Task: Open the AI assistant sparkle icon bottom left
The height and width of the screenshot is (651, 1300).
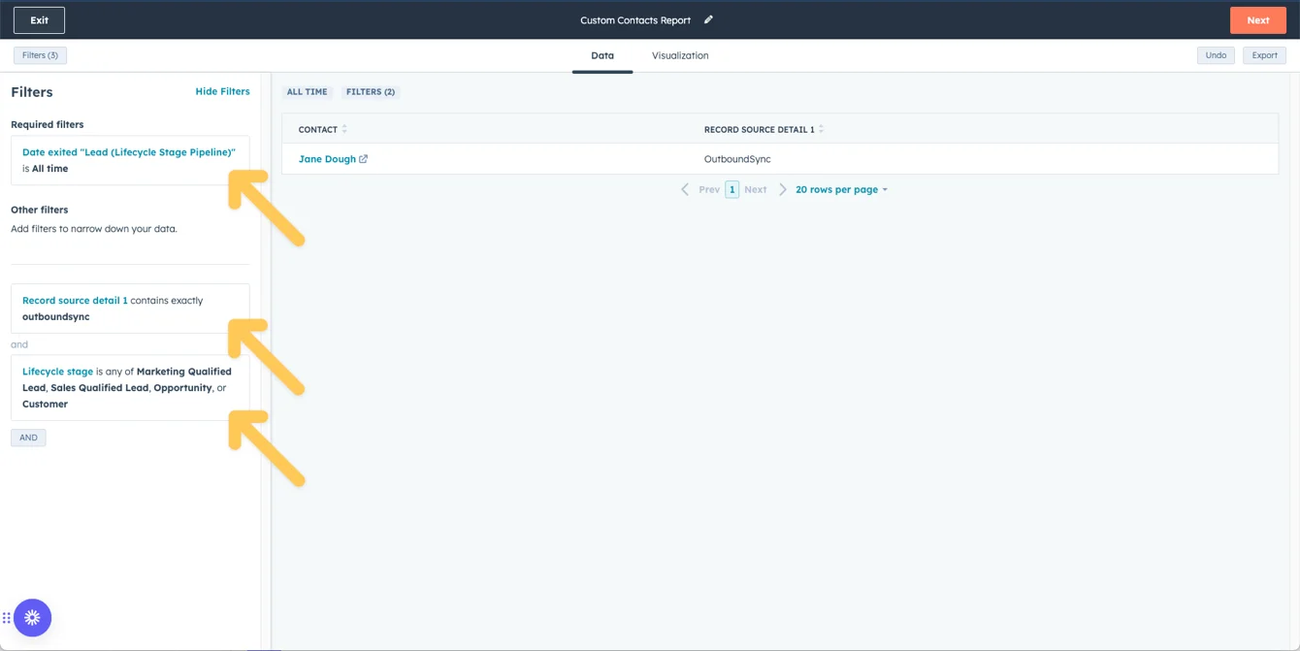Action: pos(32,617)
